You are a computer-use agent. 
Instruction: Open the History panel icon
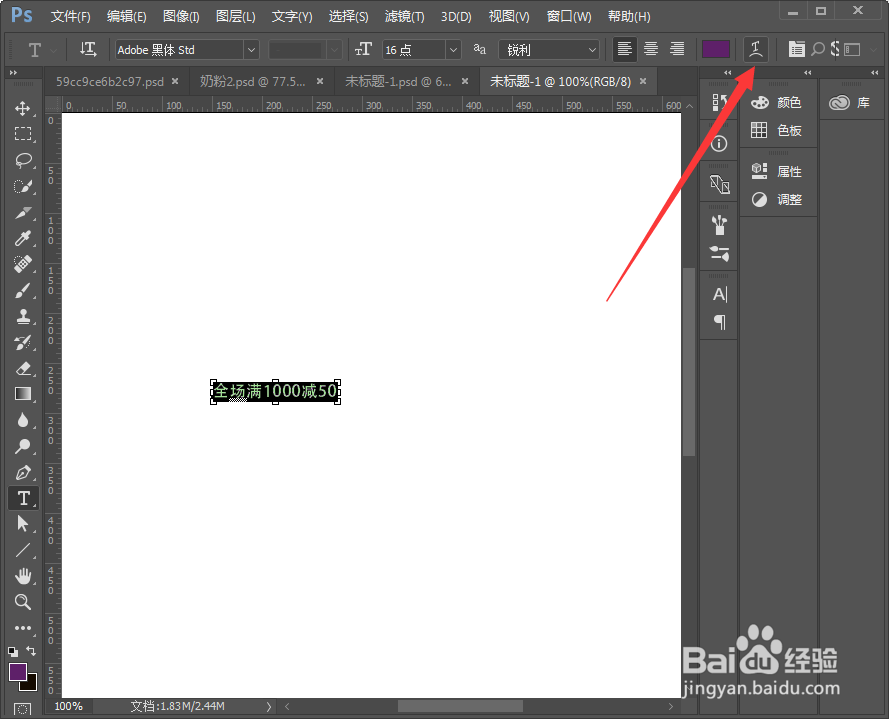[719, 102]
